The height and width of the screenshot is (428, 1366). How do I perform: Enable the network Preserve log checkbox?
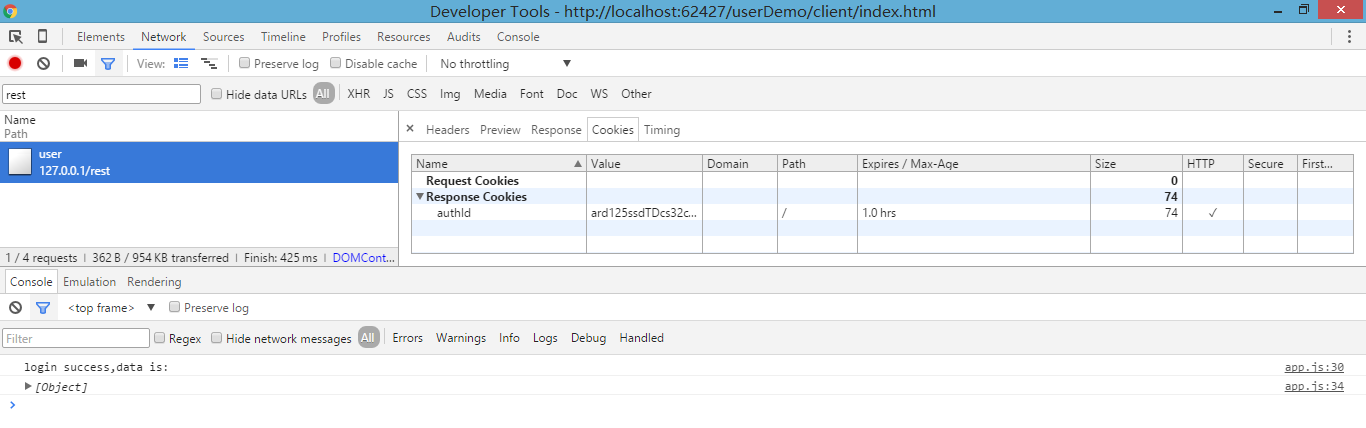tap(245, 63)
